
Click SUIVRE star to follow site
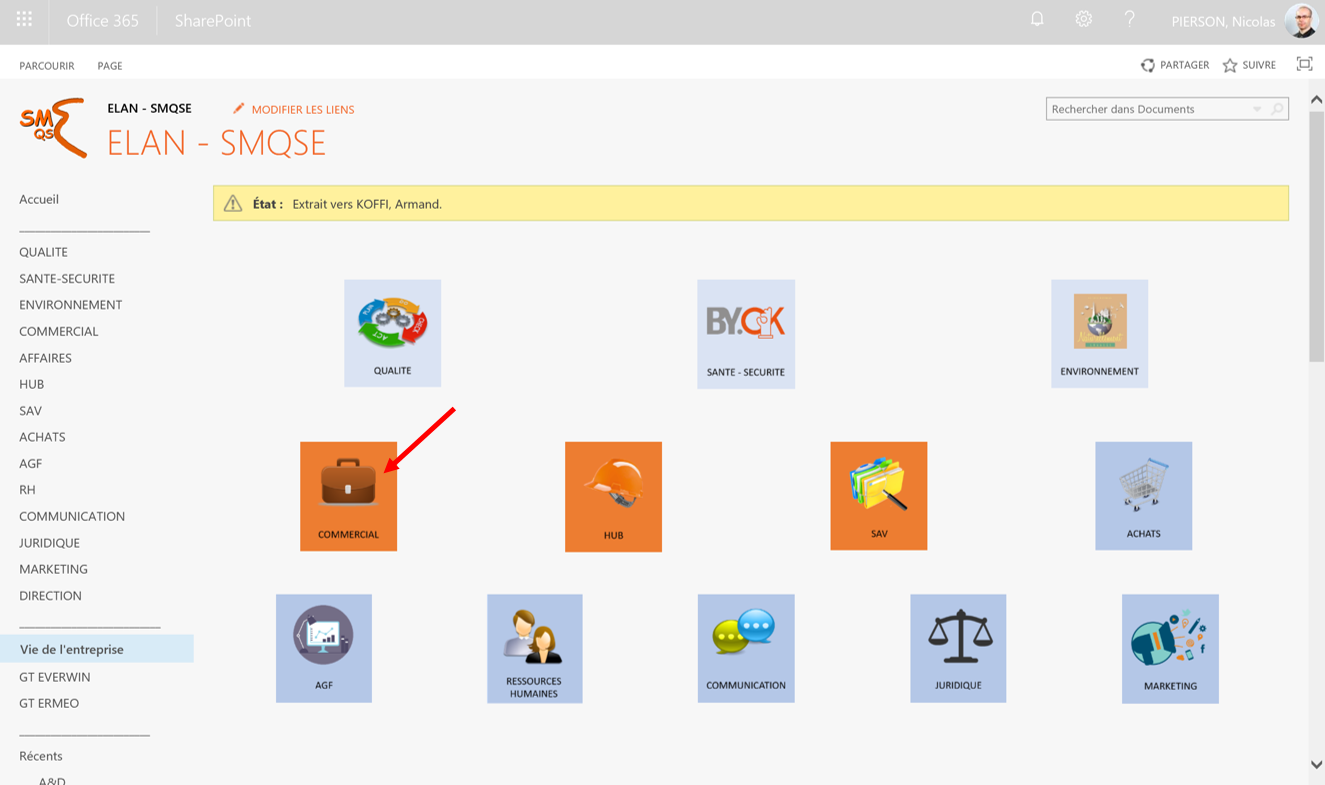pos(1249,65)
